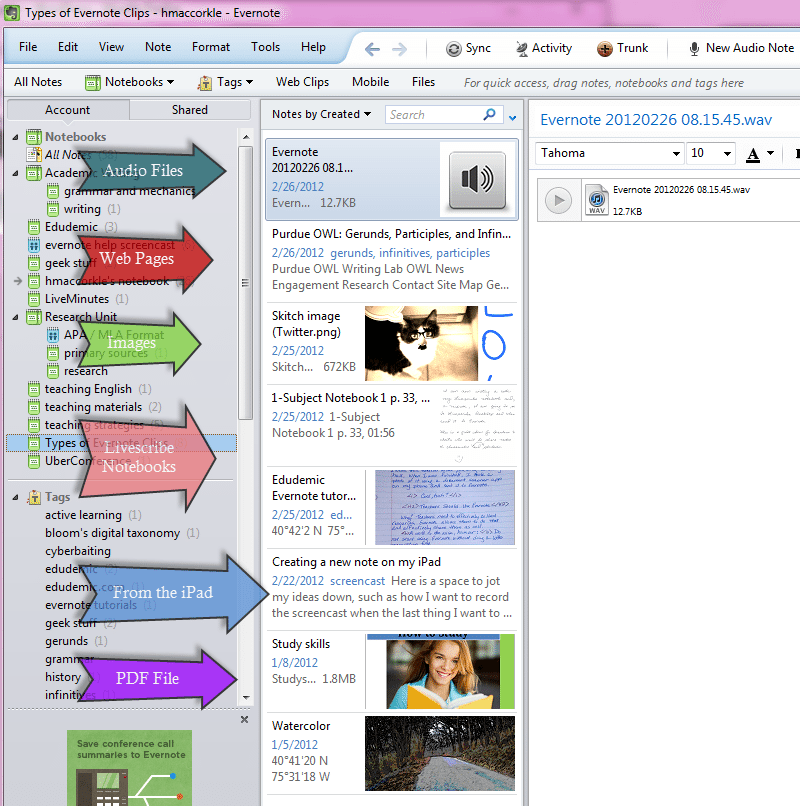Open the Watercolor note thumbnail
Image resolution: width=800 pixels, height=806 pixels.
(x=440, y=754)
